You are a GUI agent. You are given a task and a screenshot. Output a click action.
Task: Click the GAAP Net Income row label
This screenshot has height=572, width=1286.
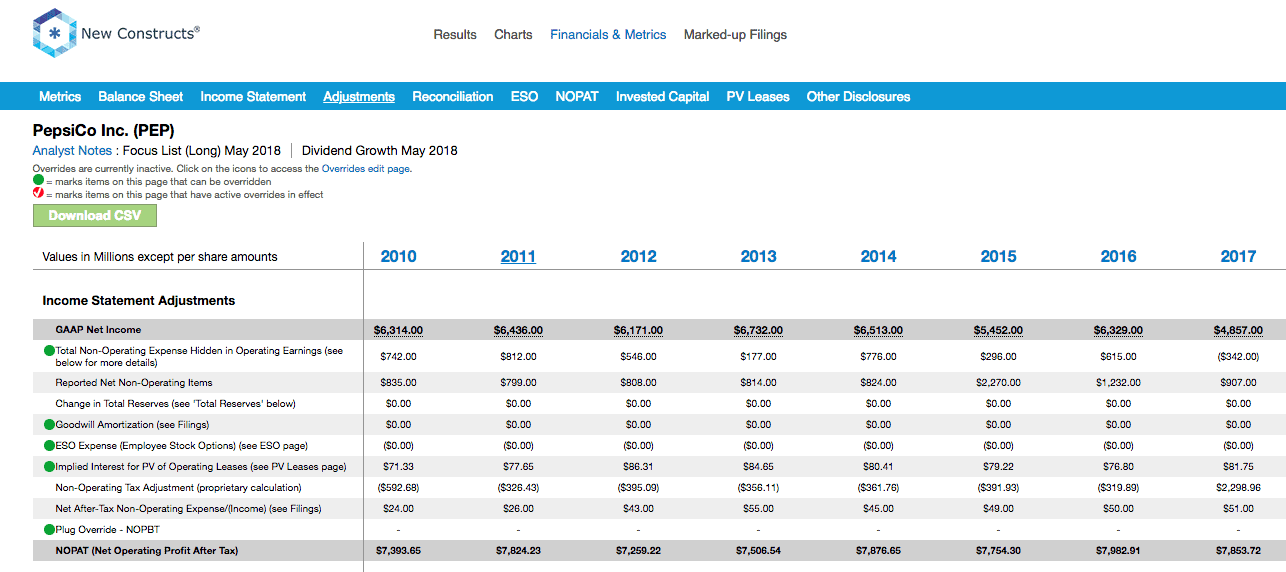98,330
